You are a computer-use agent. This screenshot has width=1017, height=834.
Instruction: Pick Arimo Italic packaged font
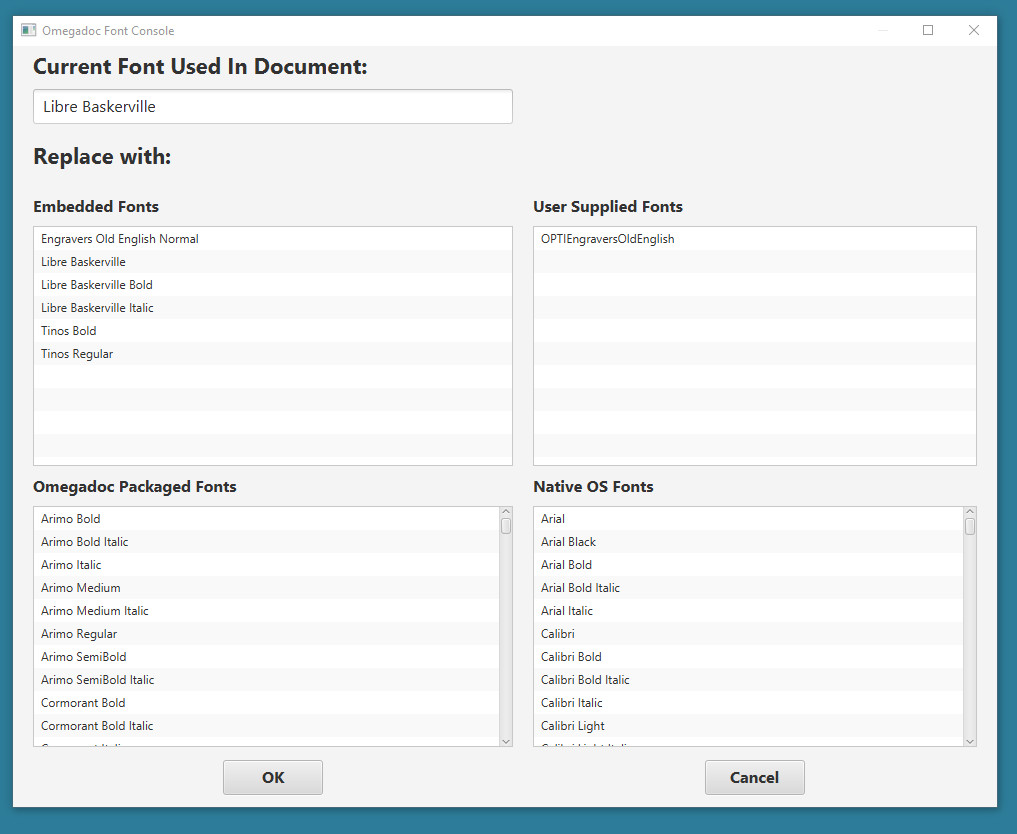click(x=267, y=565)
